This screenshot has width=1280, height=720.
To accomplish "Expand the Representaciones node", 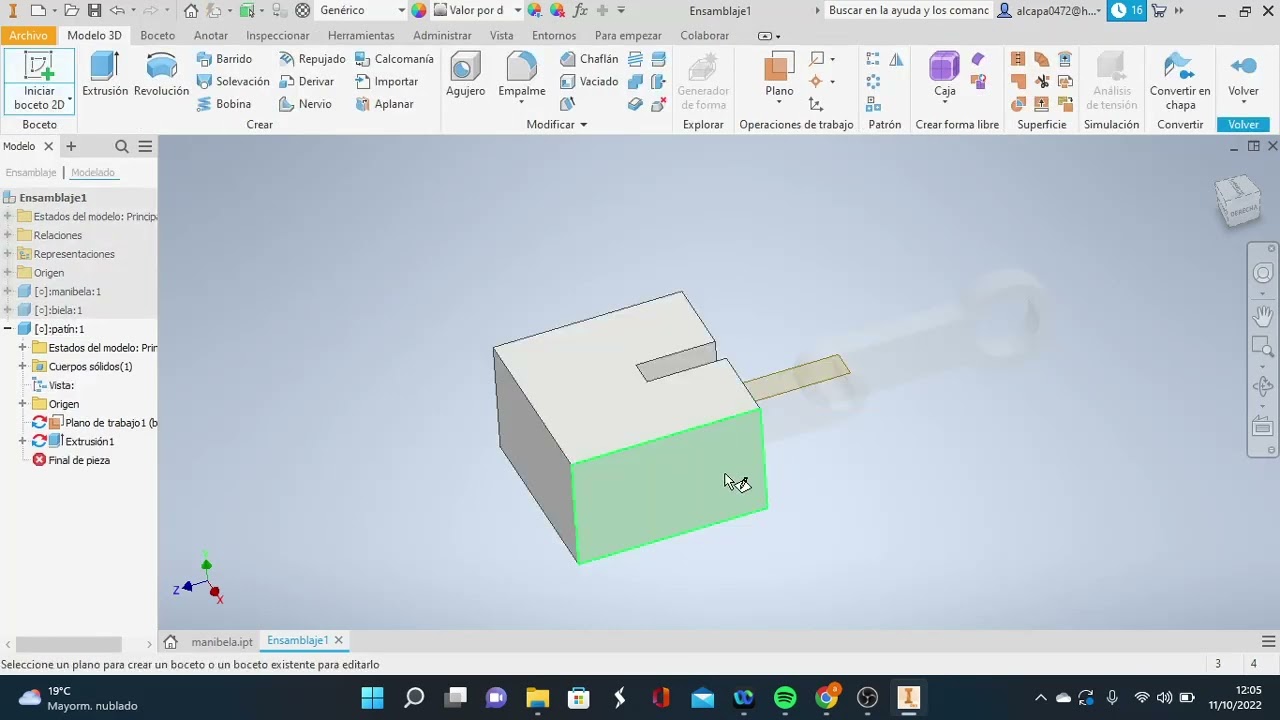I will tap(8, 254).
